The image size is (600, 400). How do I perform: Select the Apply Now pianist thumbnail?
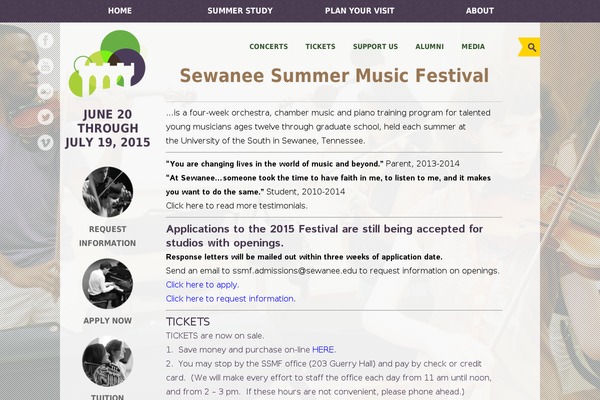108,284
